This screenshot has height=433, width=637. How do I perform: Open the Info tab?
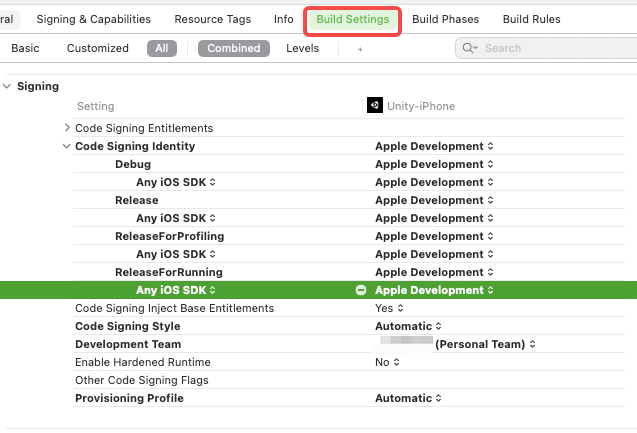[x=284, y=19]
